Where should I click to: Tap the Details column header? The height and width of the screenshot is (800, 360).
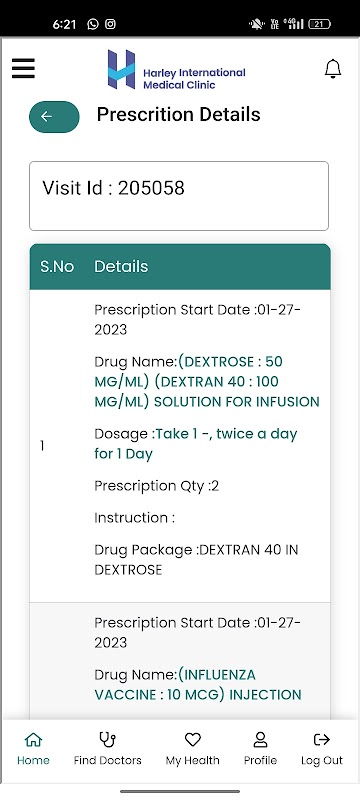click(x=121, y=266)
